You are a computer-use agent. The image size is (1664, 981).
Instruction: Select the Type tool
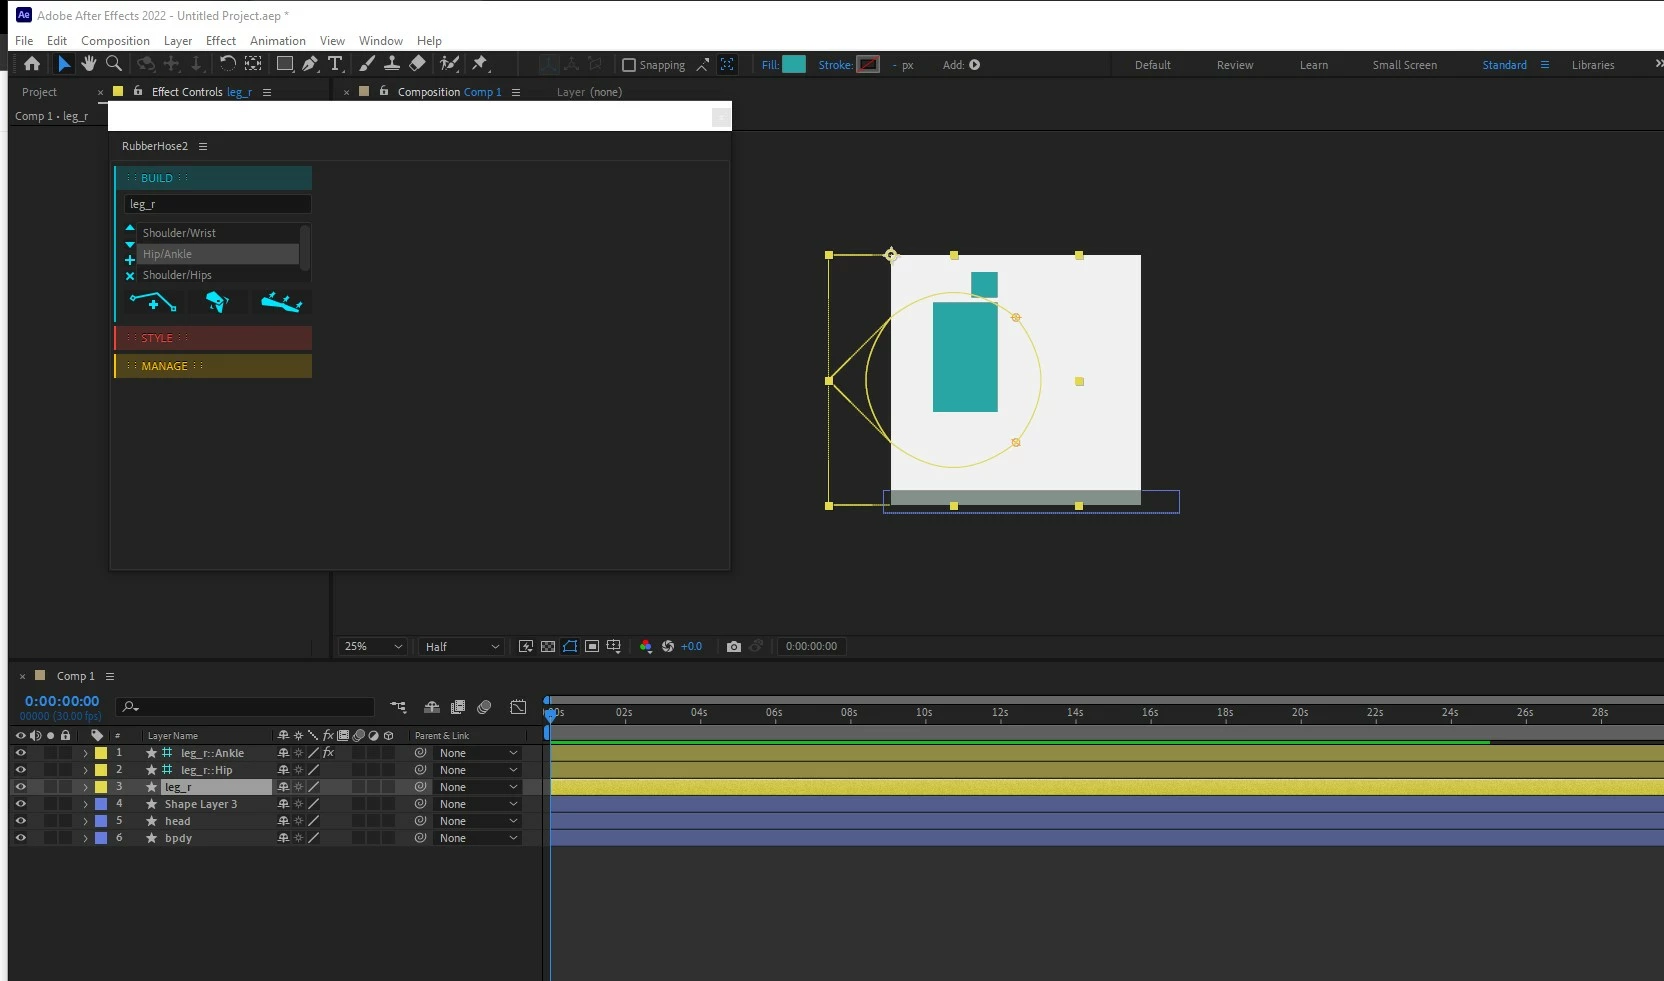(335, 64)
